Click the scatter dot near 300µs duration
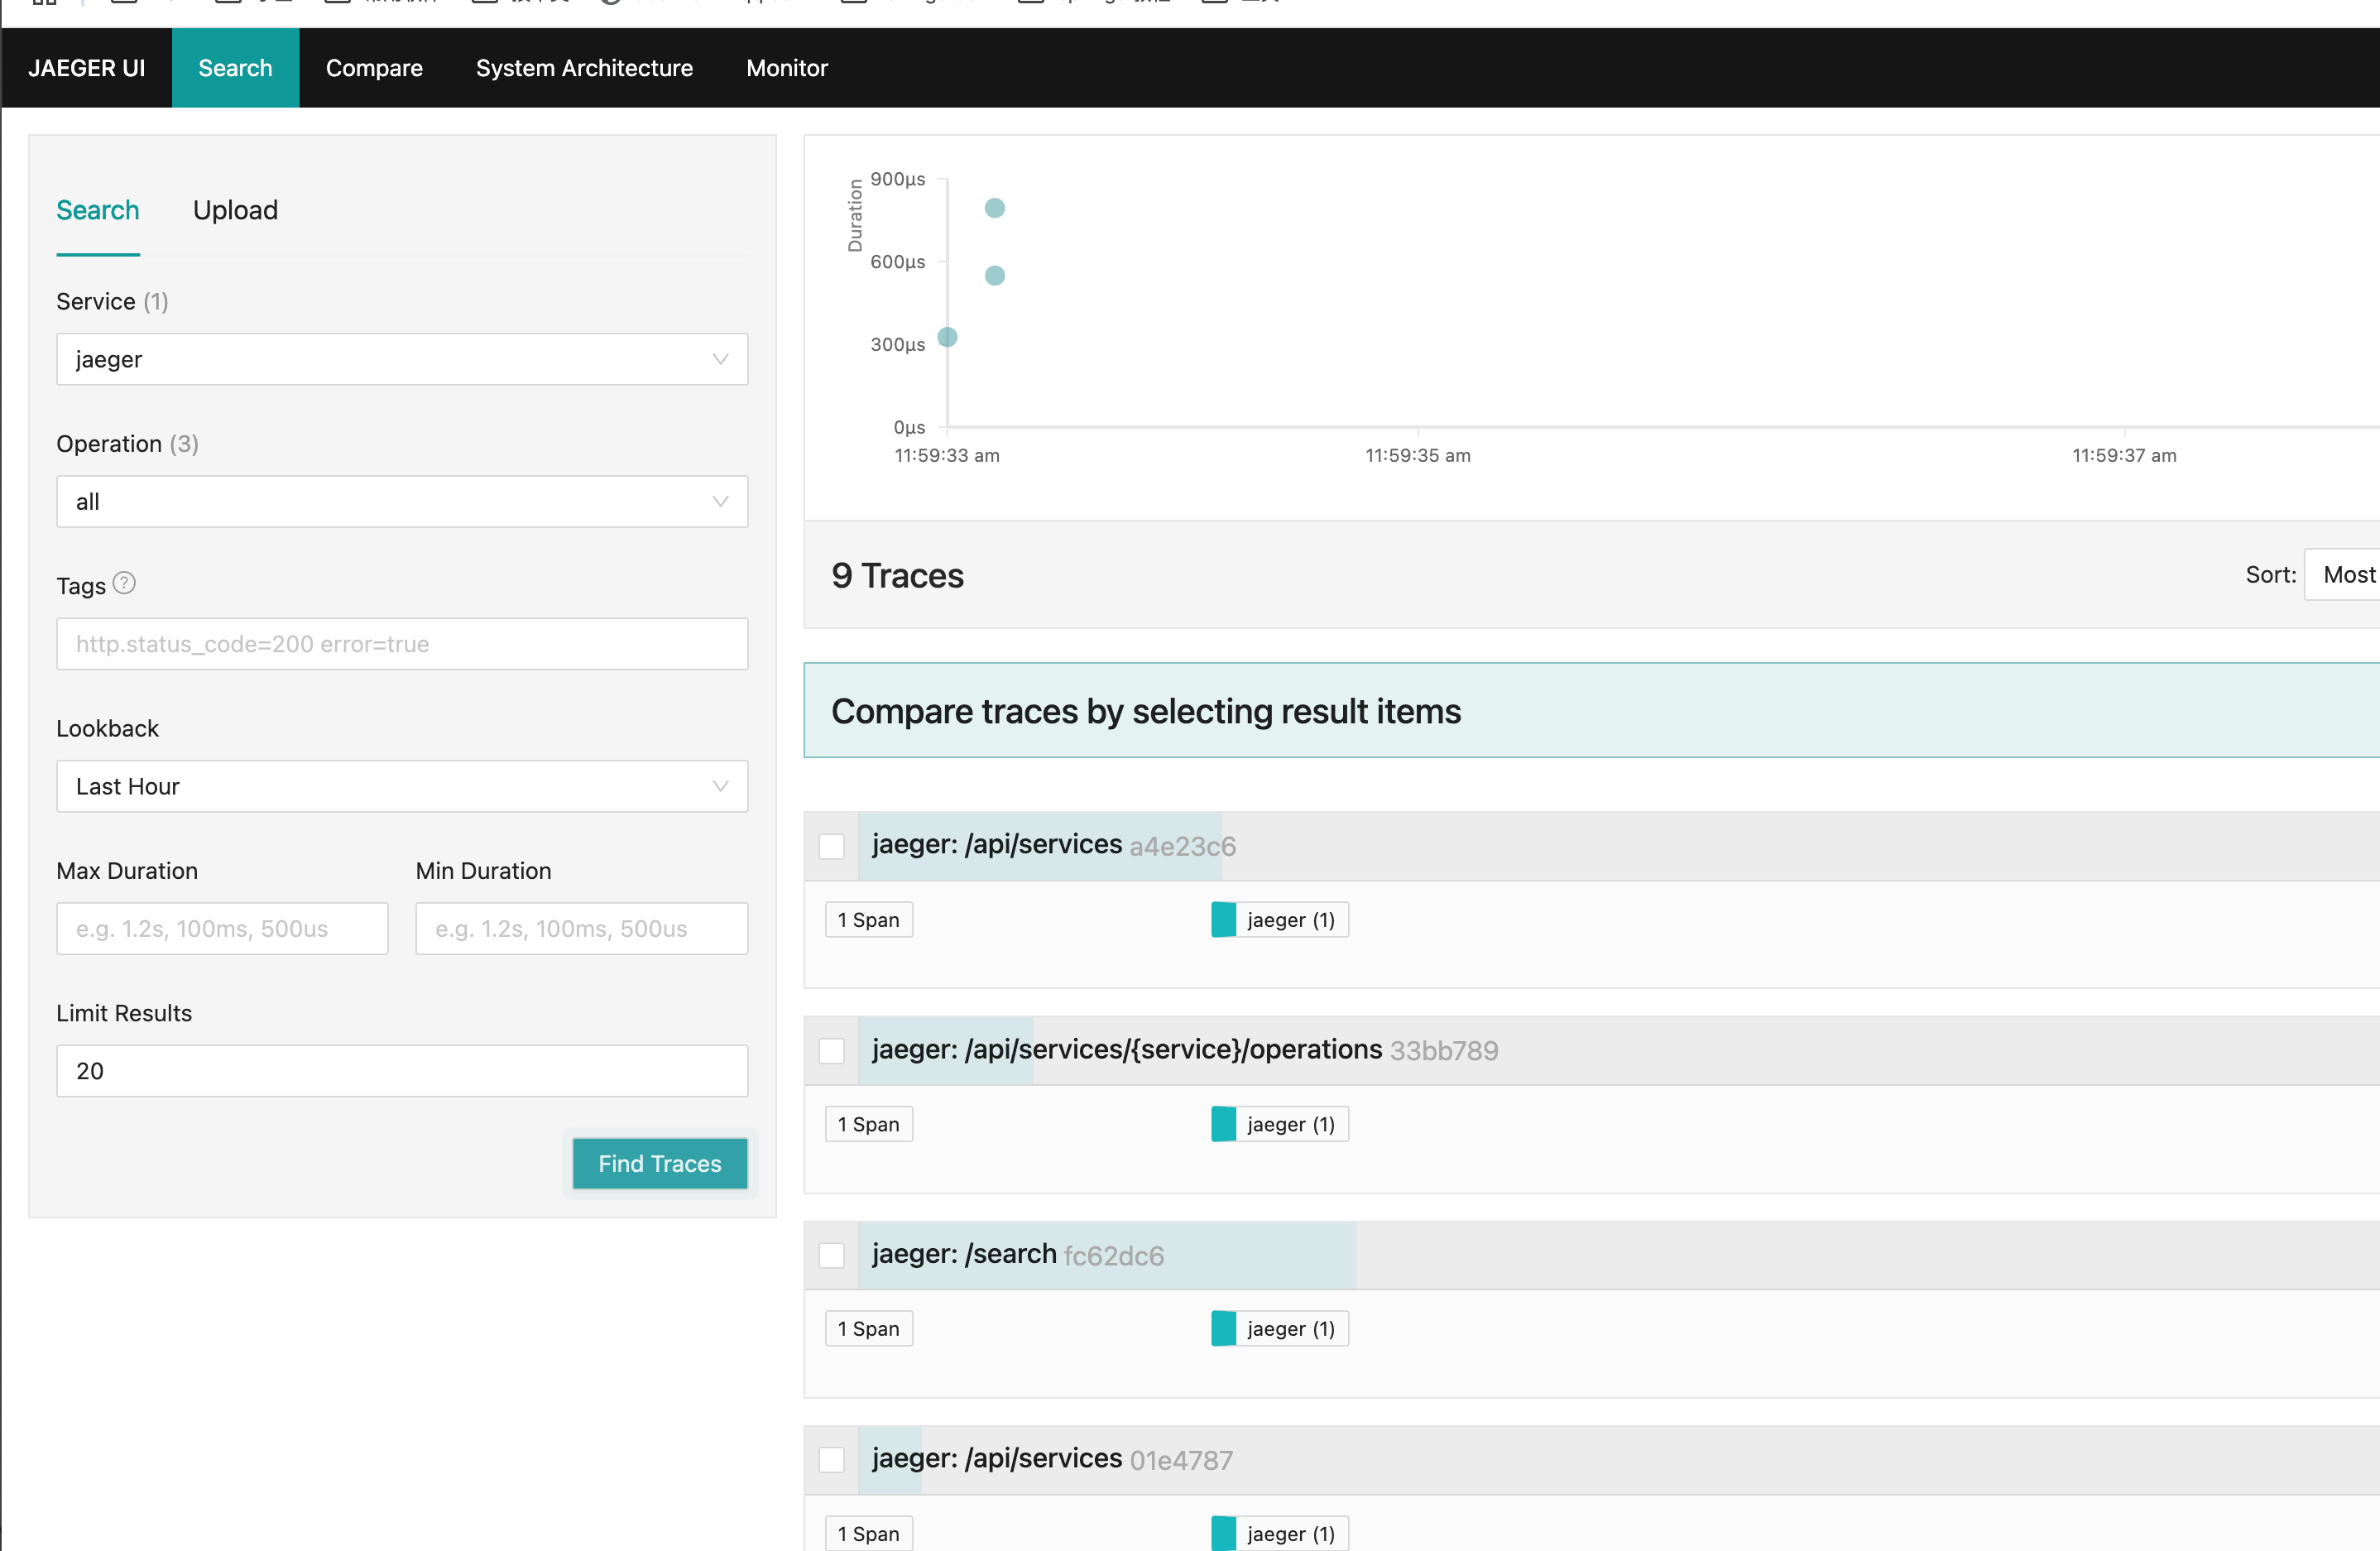2380x1551 pixels. coord(947,337)
